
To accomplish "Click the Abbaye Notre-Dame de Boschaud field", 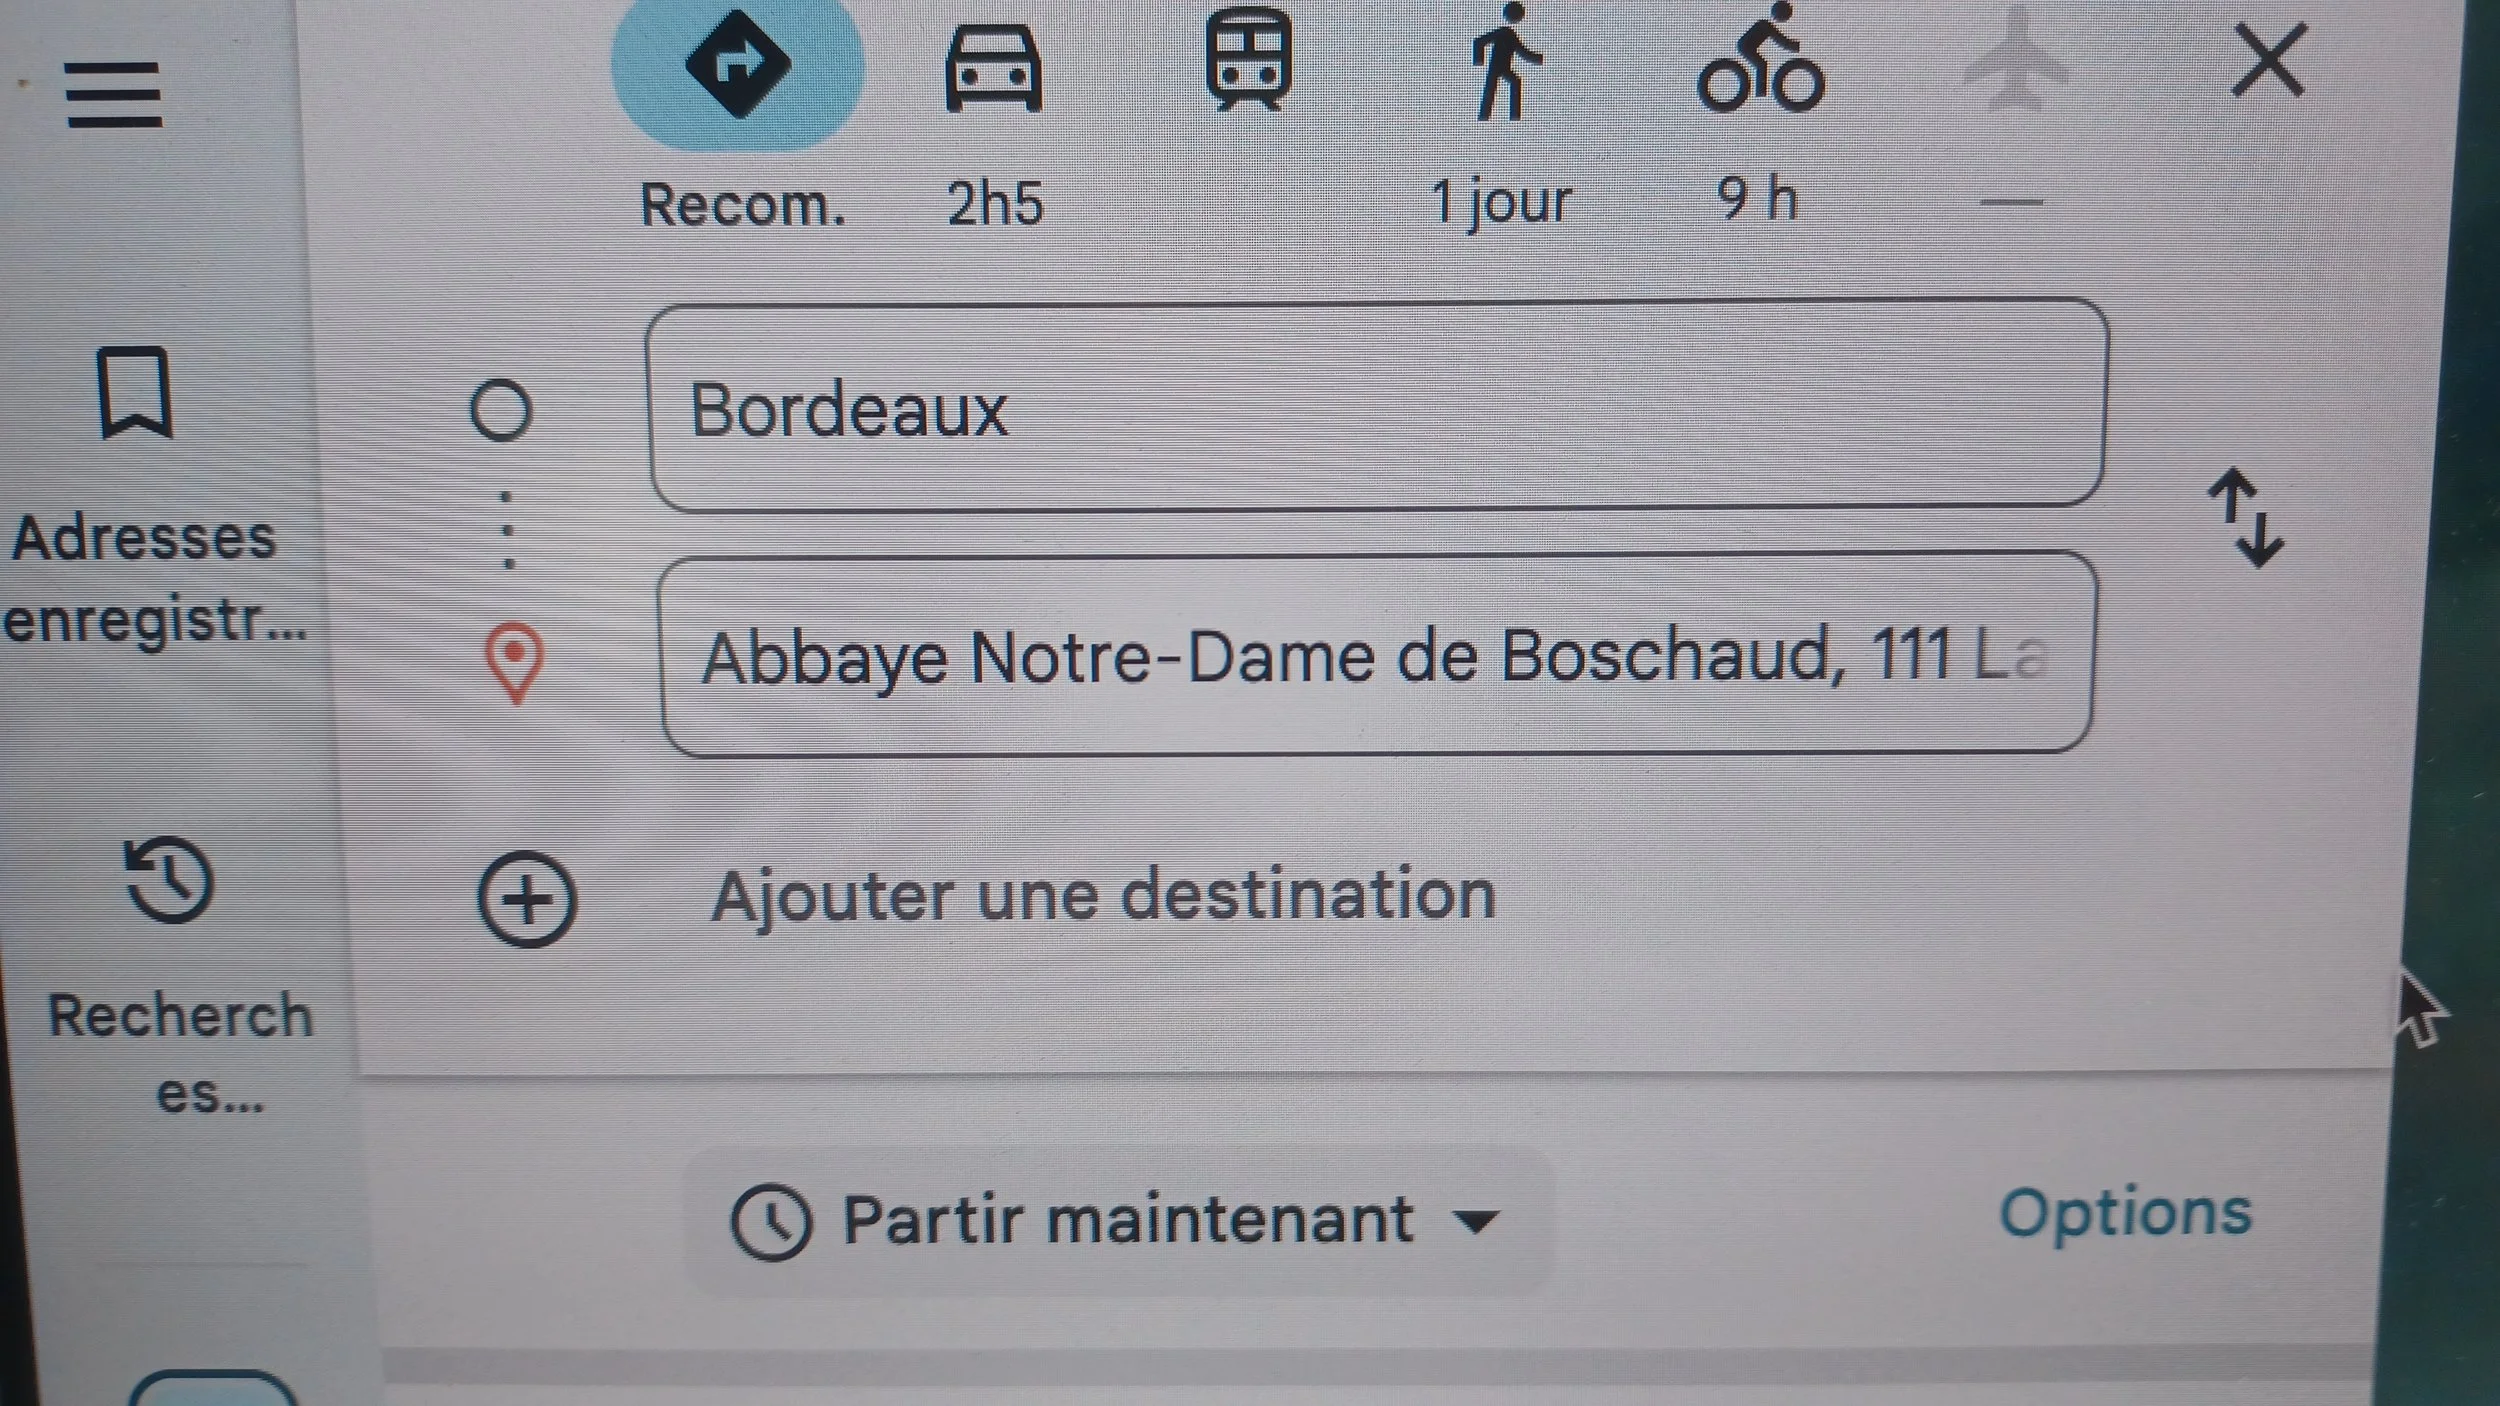I will (1378, 654).
